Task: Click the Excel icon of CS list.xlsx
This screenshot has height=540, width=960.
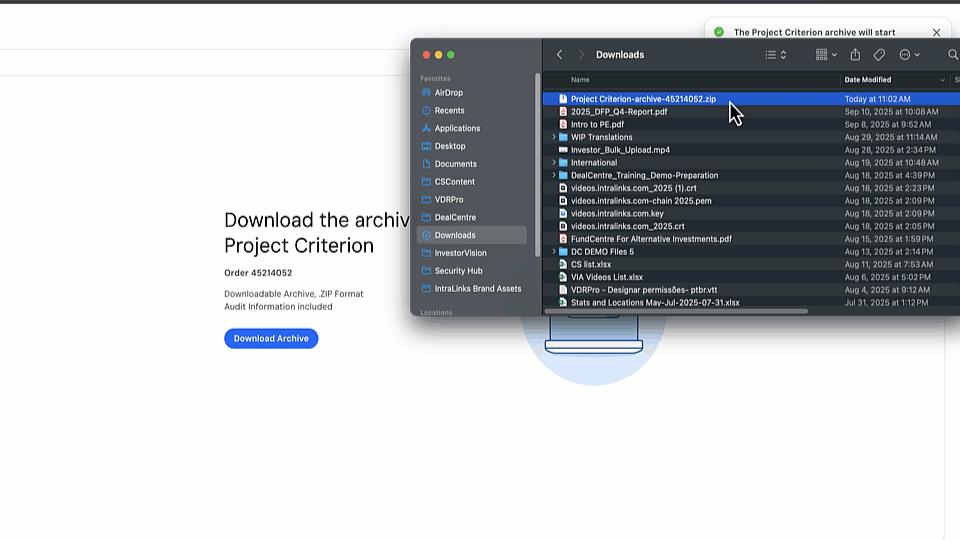Action: click(x=563, y=264)
